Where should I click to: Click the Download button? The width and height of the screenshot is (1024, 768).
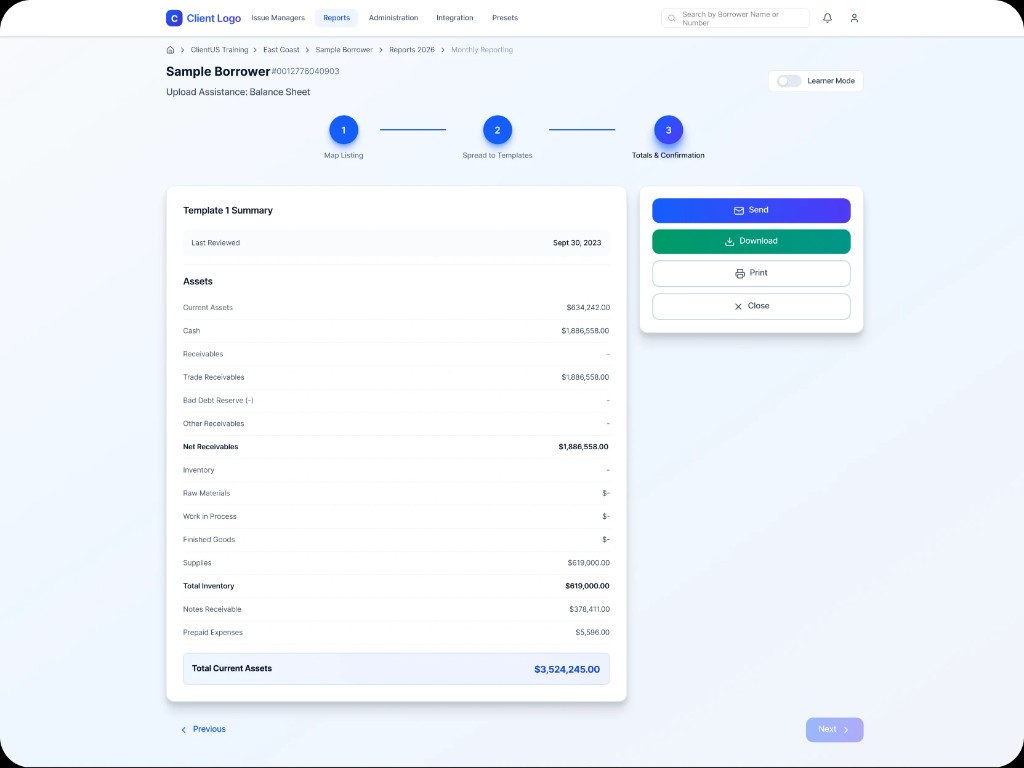[751, 242]
